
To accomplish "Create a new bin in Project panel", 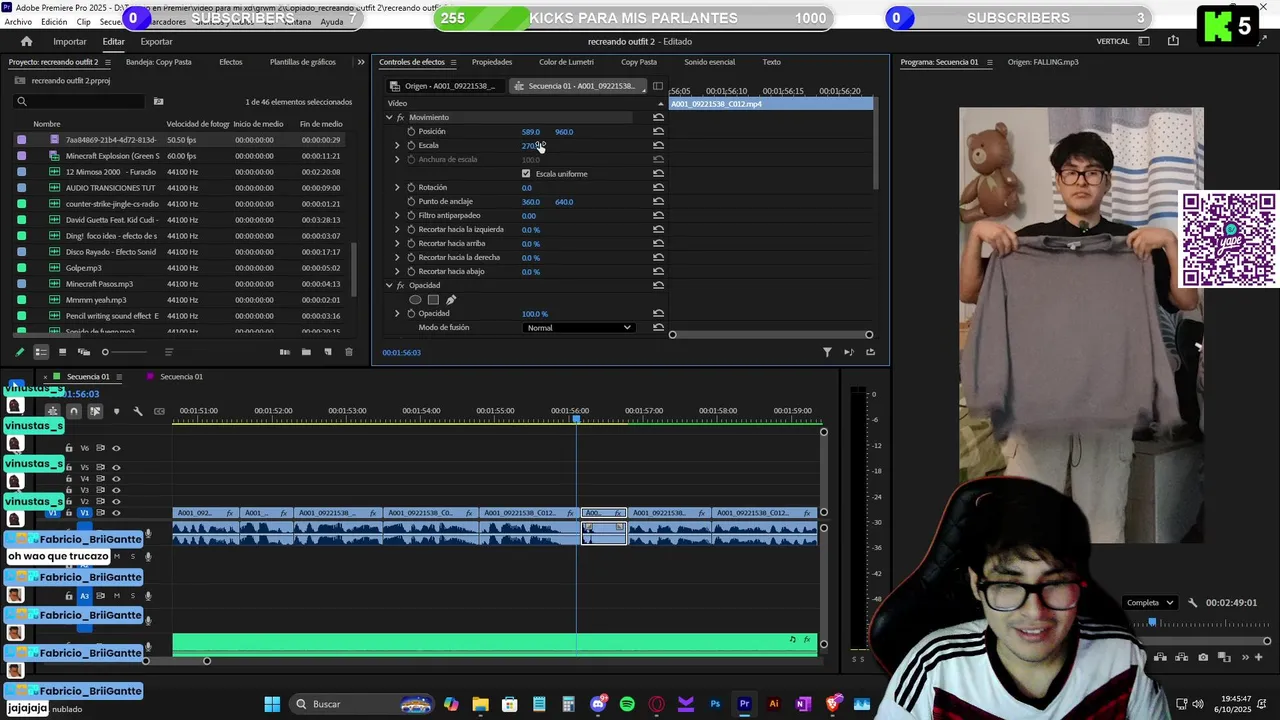I will coord(306,352).
